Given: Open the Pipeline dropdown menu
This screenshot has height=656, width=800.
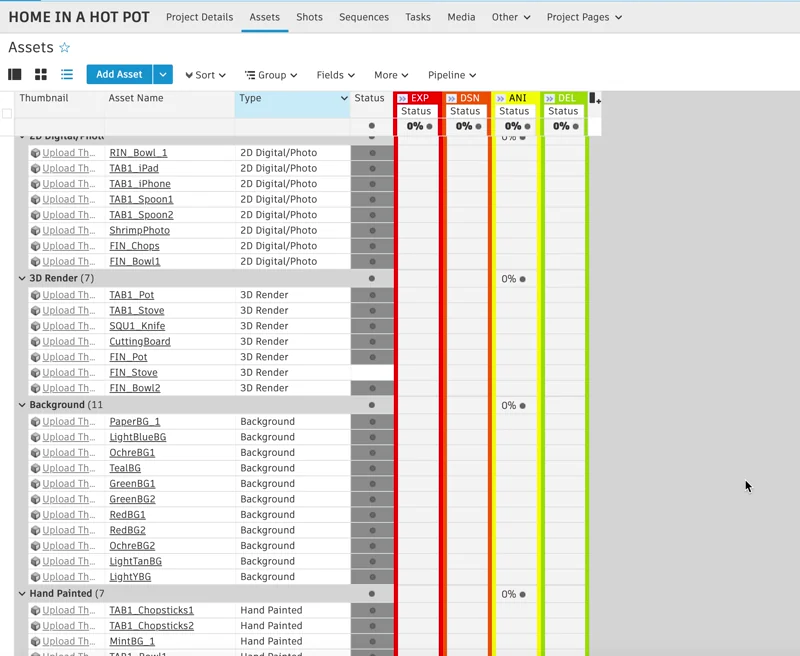Looking at the screenshot, I should (x=451, y=75).
